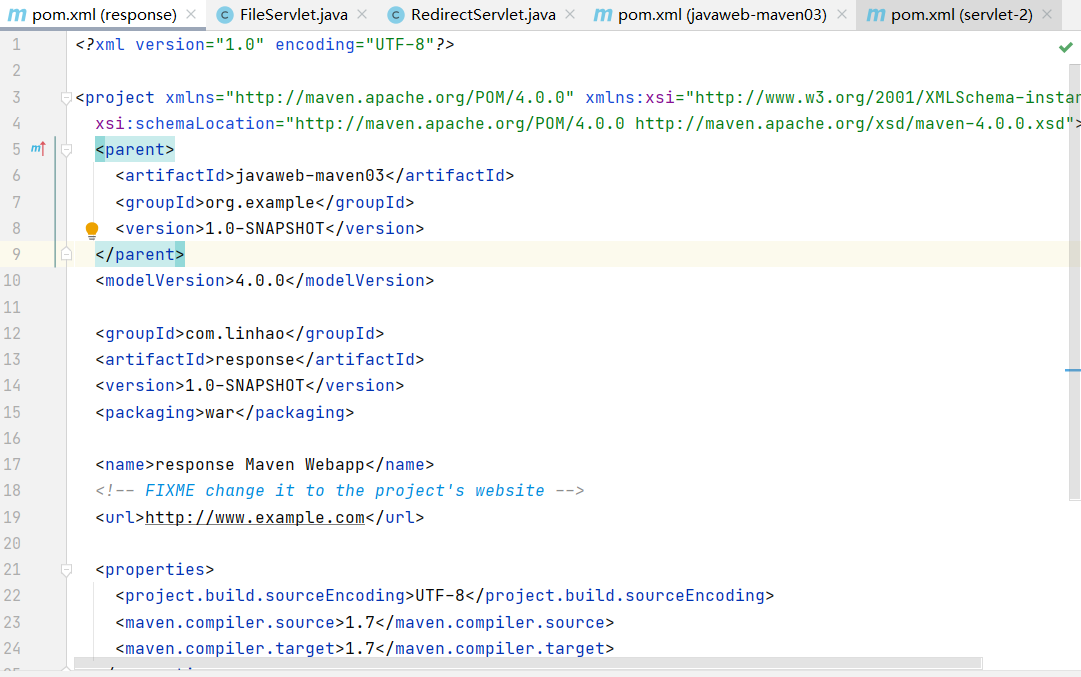Click the http://www.example.com URL link
The image size is (1081, 677).
point(255,518)
